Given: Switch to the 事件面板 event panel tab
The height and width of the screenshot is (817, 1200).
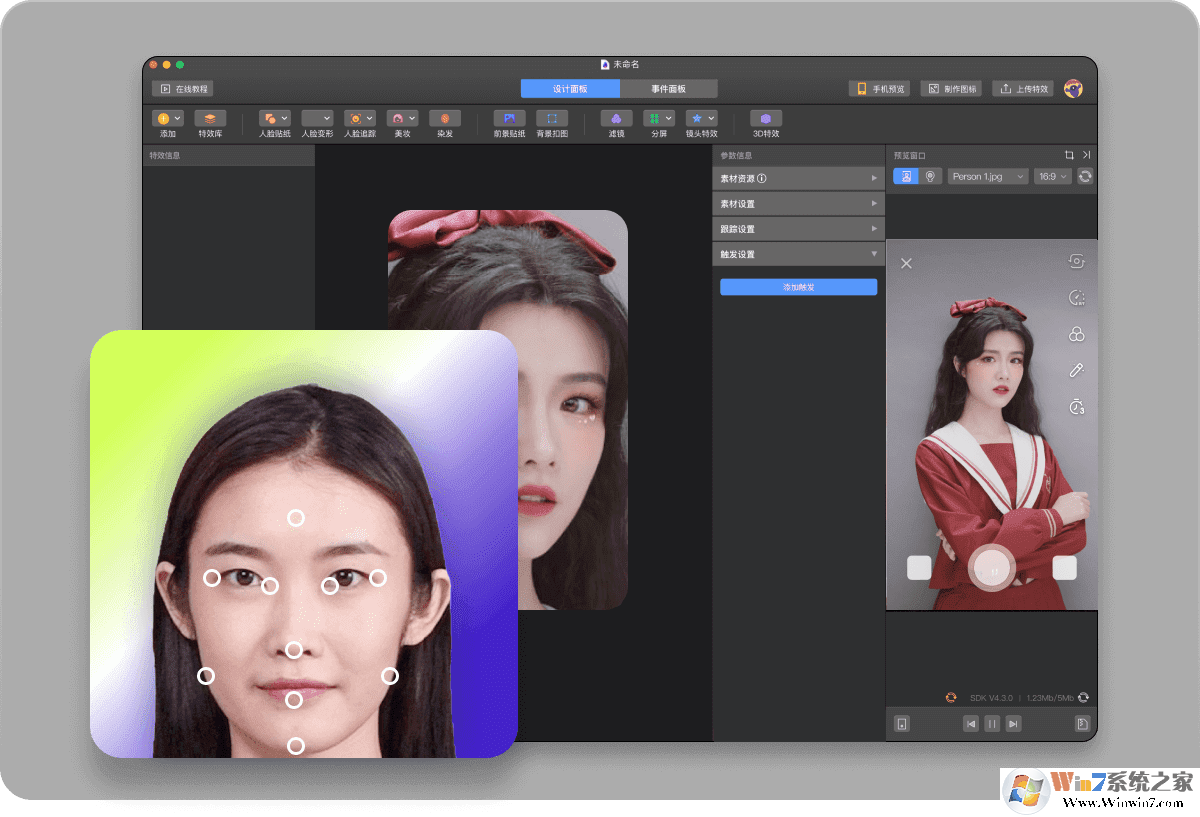Looking at the screenshot, I should (668, 88).
